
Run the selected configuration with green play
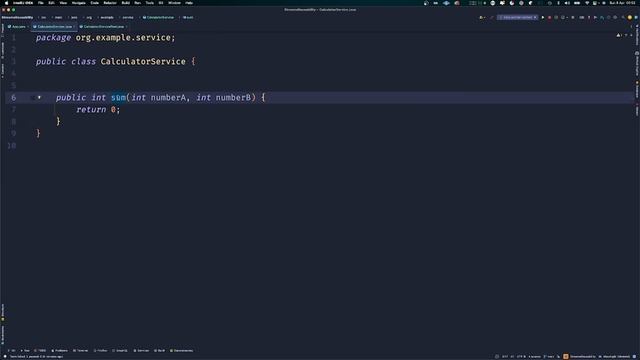coord(543,18)
